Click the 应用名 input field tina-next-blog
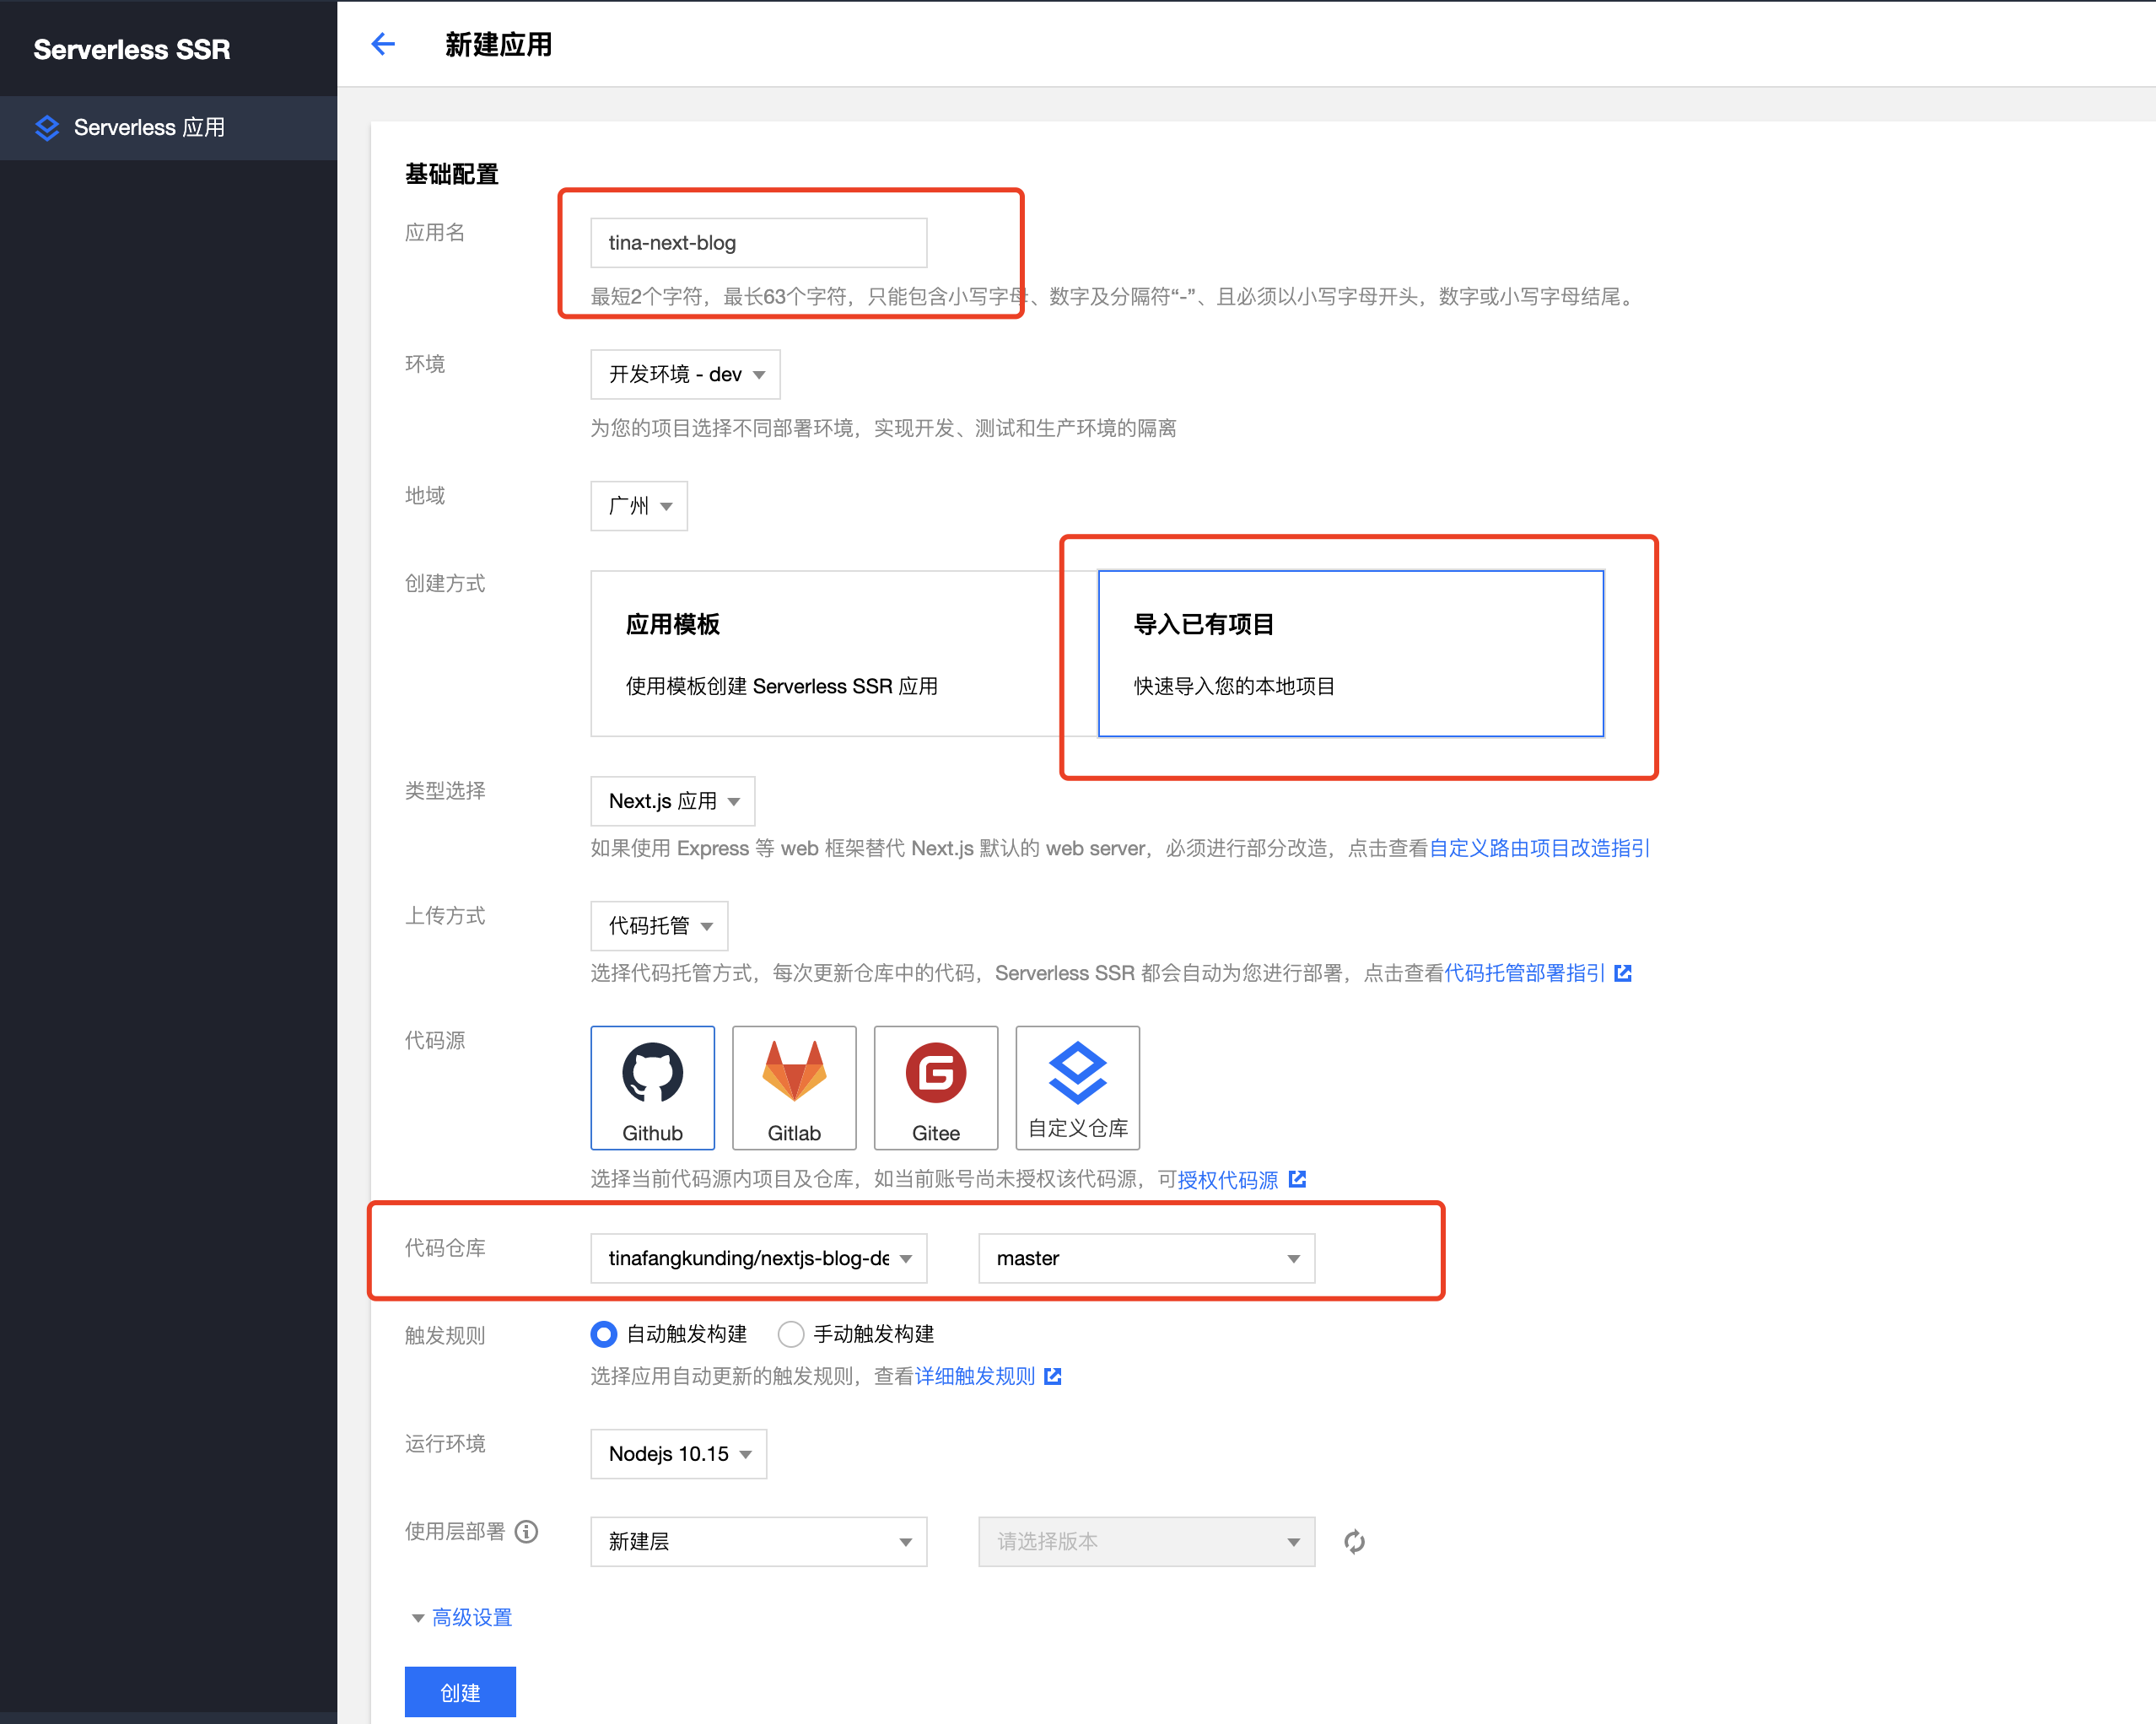This screenshot has height=1724, width=2156. [758, 243]
